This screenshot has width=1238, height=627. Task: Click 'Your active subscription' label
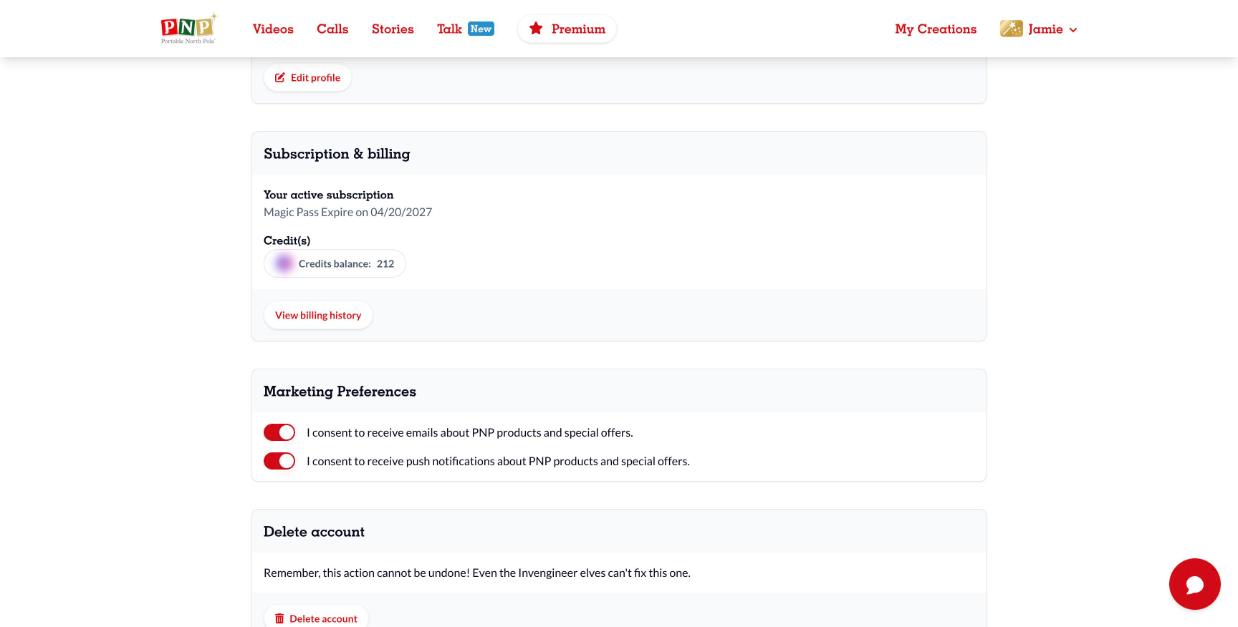(329, 195)
